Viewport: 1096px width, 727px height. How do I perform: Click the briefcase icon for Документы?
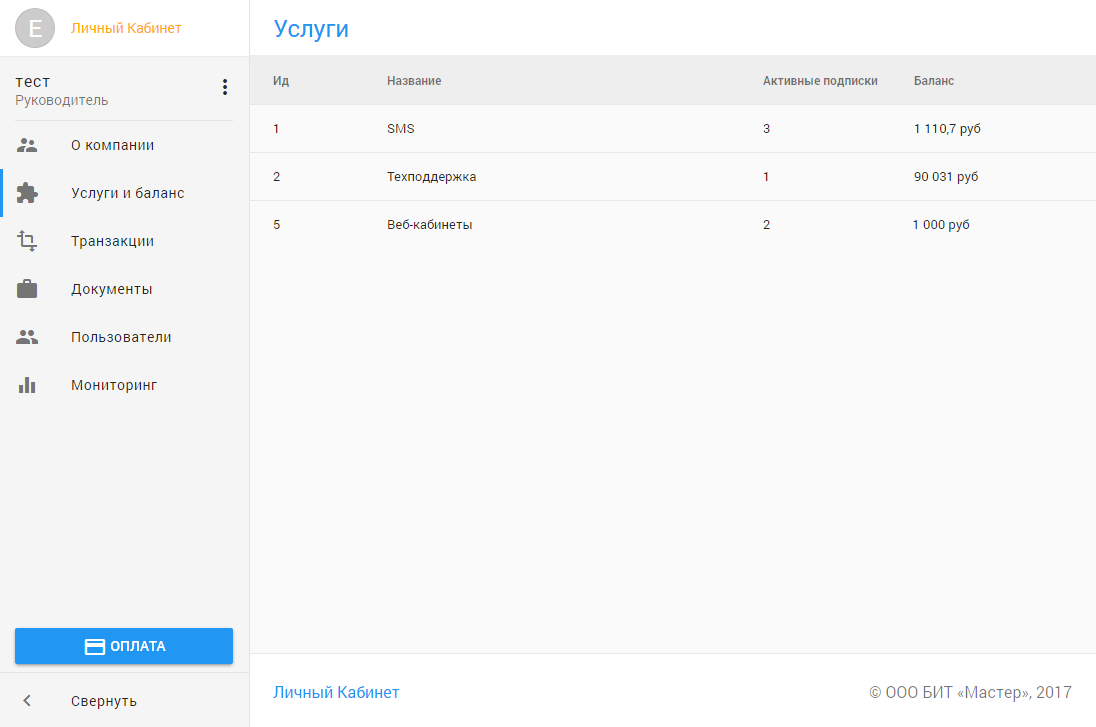coord(27,289)
